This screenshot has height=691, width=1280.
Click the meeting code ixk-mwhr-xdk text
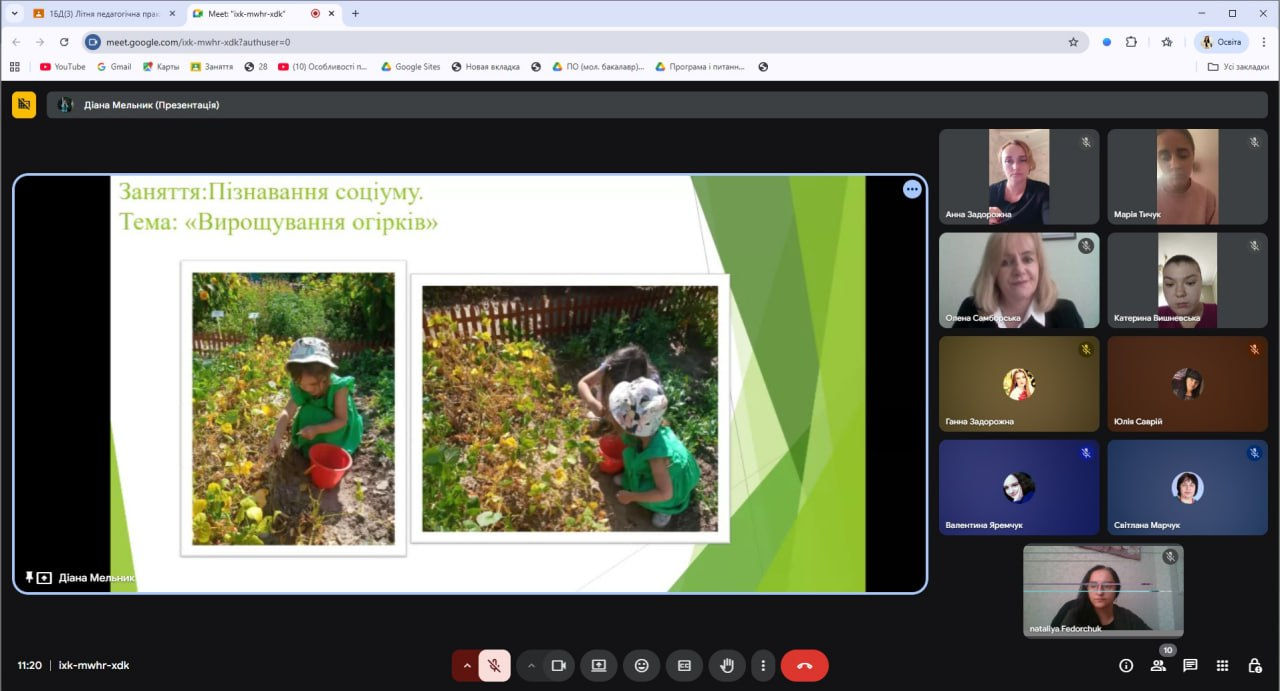pos(94,665)
